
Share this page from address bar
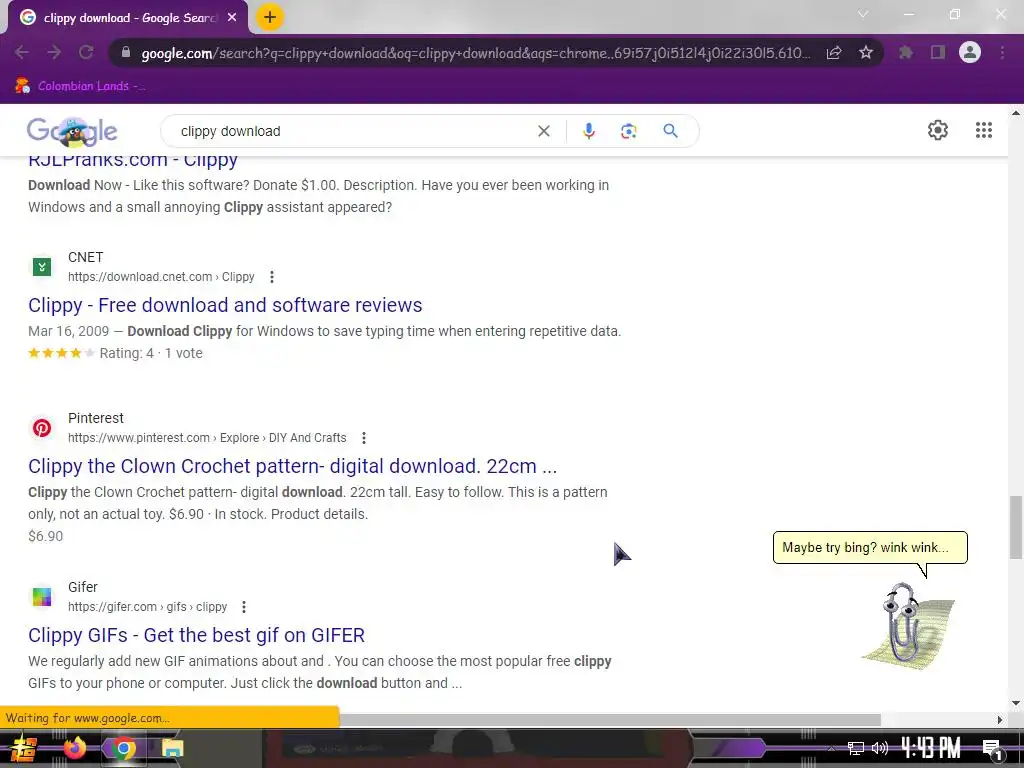(834, 53)
